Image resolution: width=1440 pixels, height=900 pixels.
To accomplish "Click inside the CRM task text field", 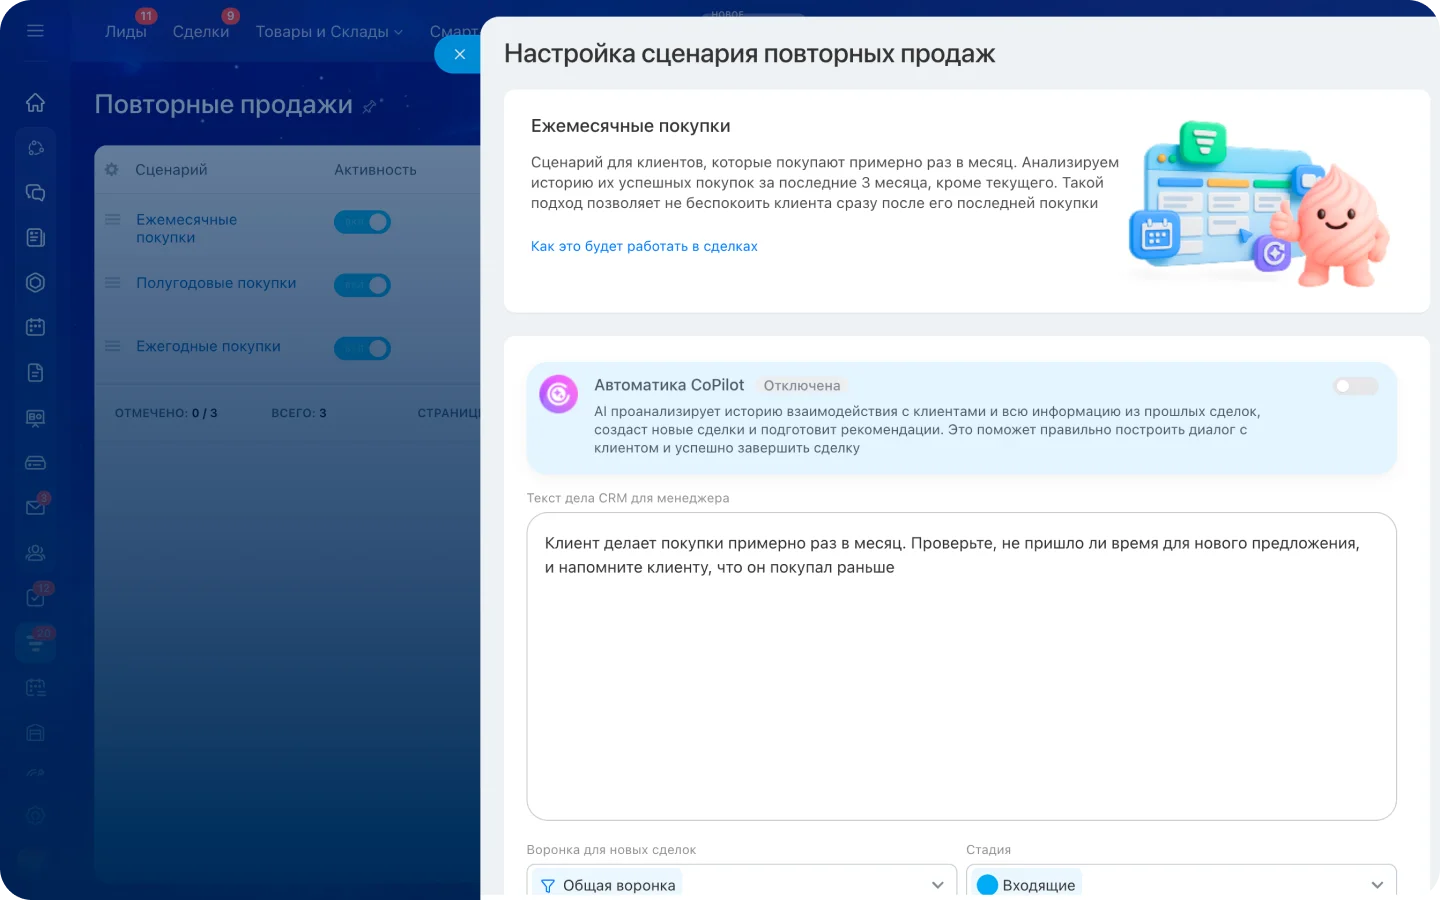I will pos(960,665).
